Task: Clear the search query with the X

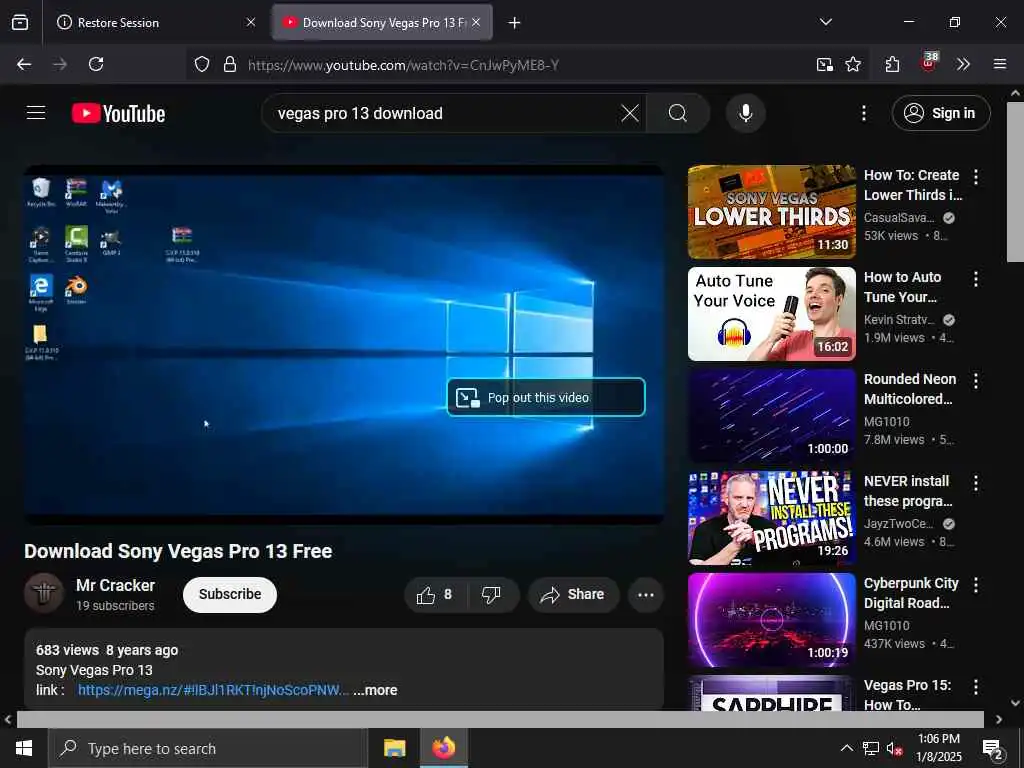Action: coord(630,113)
